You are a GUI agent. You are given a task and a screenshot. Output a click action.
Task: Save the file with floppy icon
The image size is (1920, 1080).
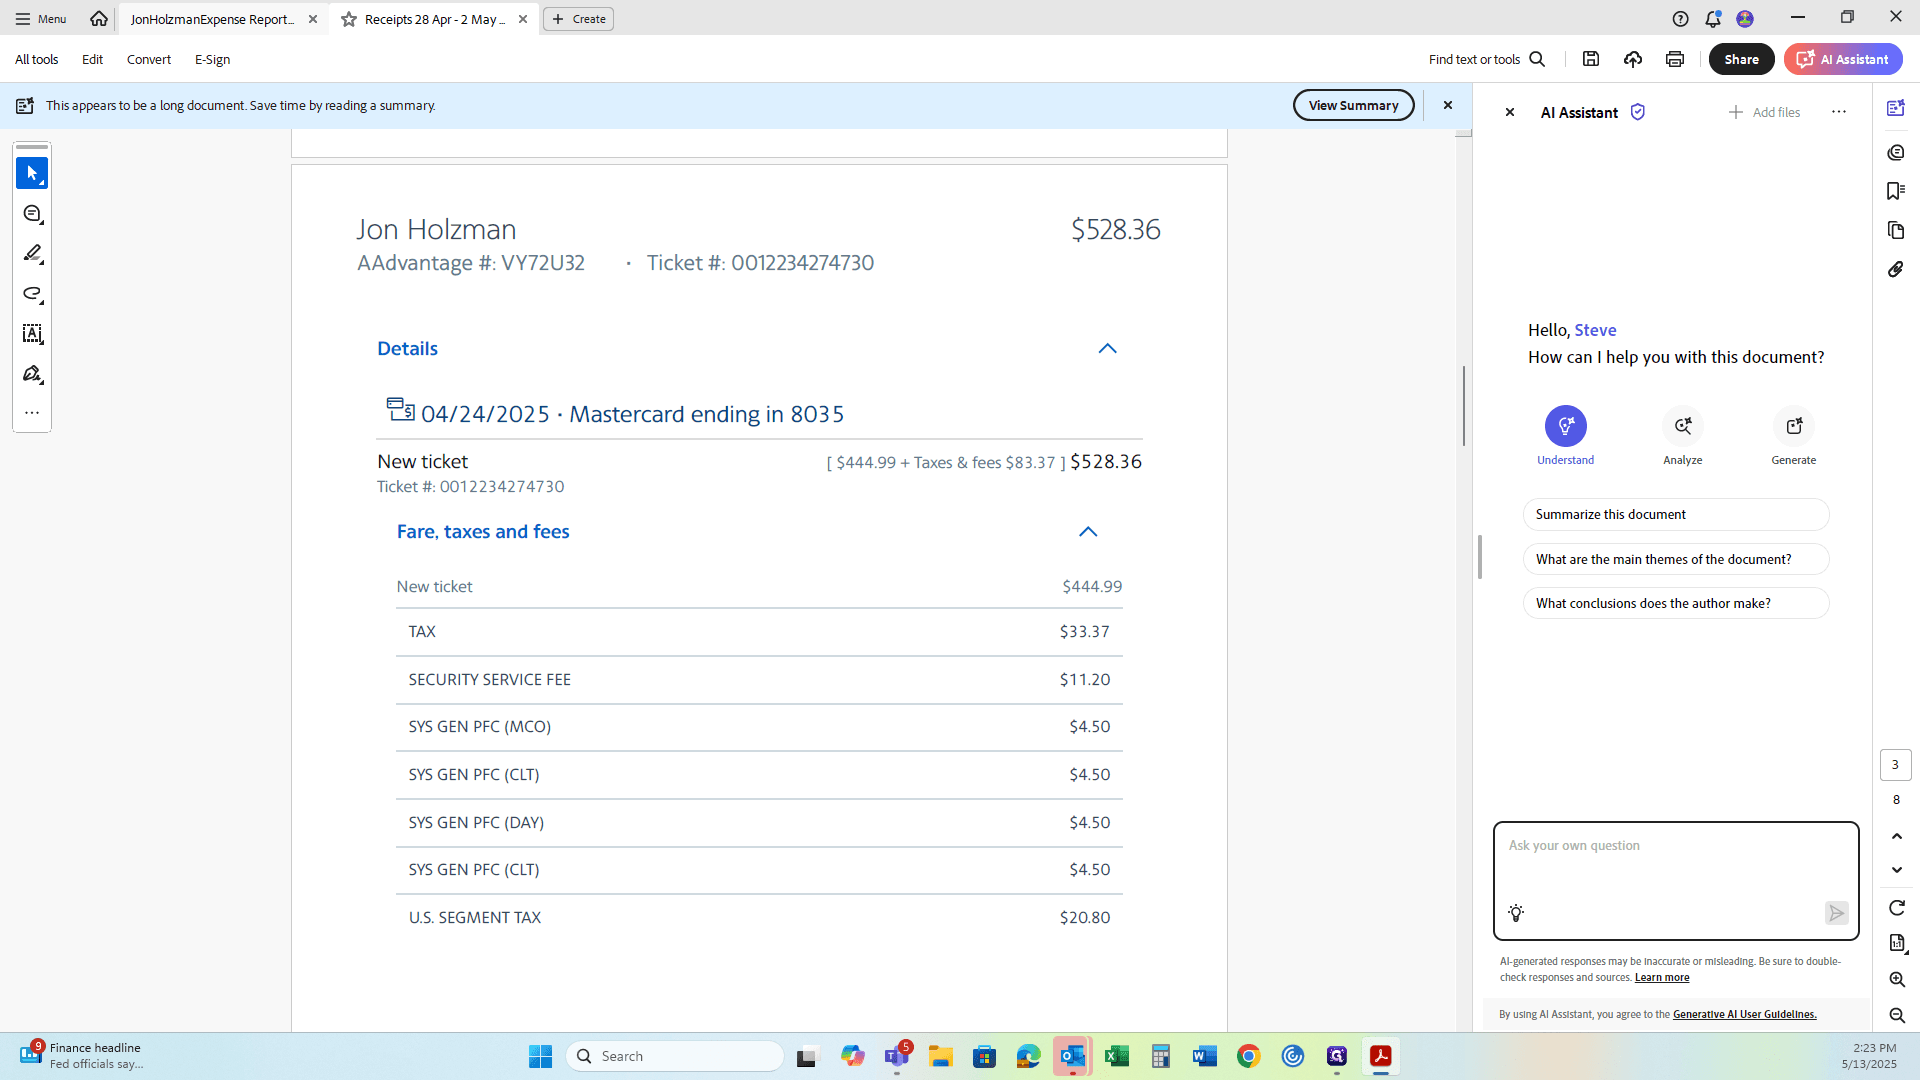(x=1591, y=59)
